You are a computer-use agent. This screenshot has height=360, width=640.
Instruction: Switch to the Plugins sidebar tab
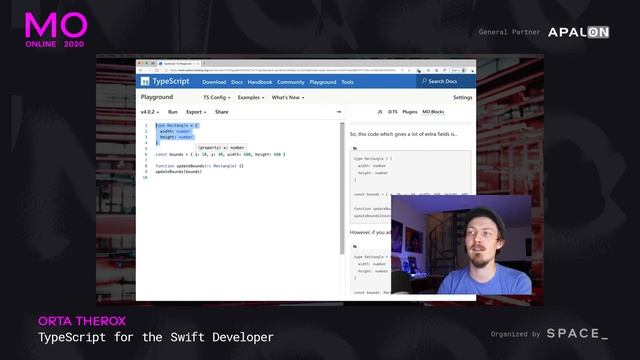pyautogui.click(x=410, y=112)
